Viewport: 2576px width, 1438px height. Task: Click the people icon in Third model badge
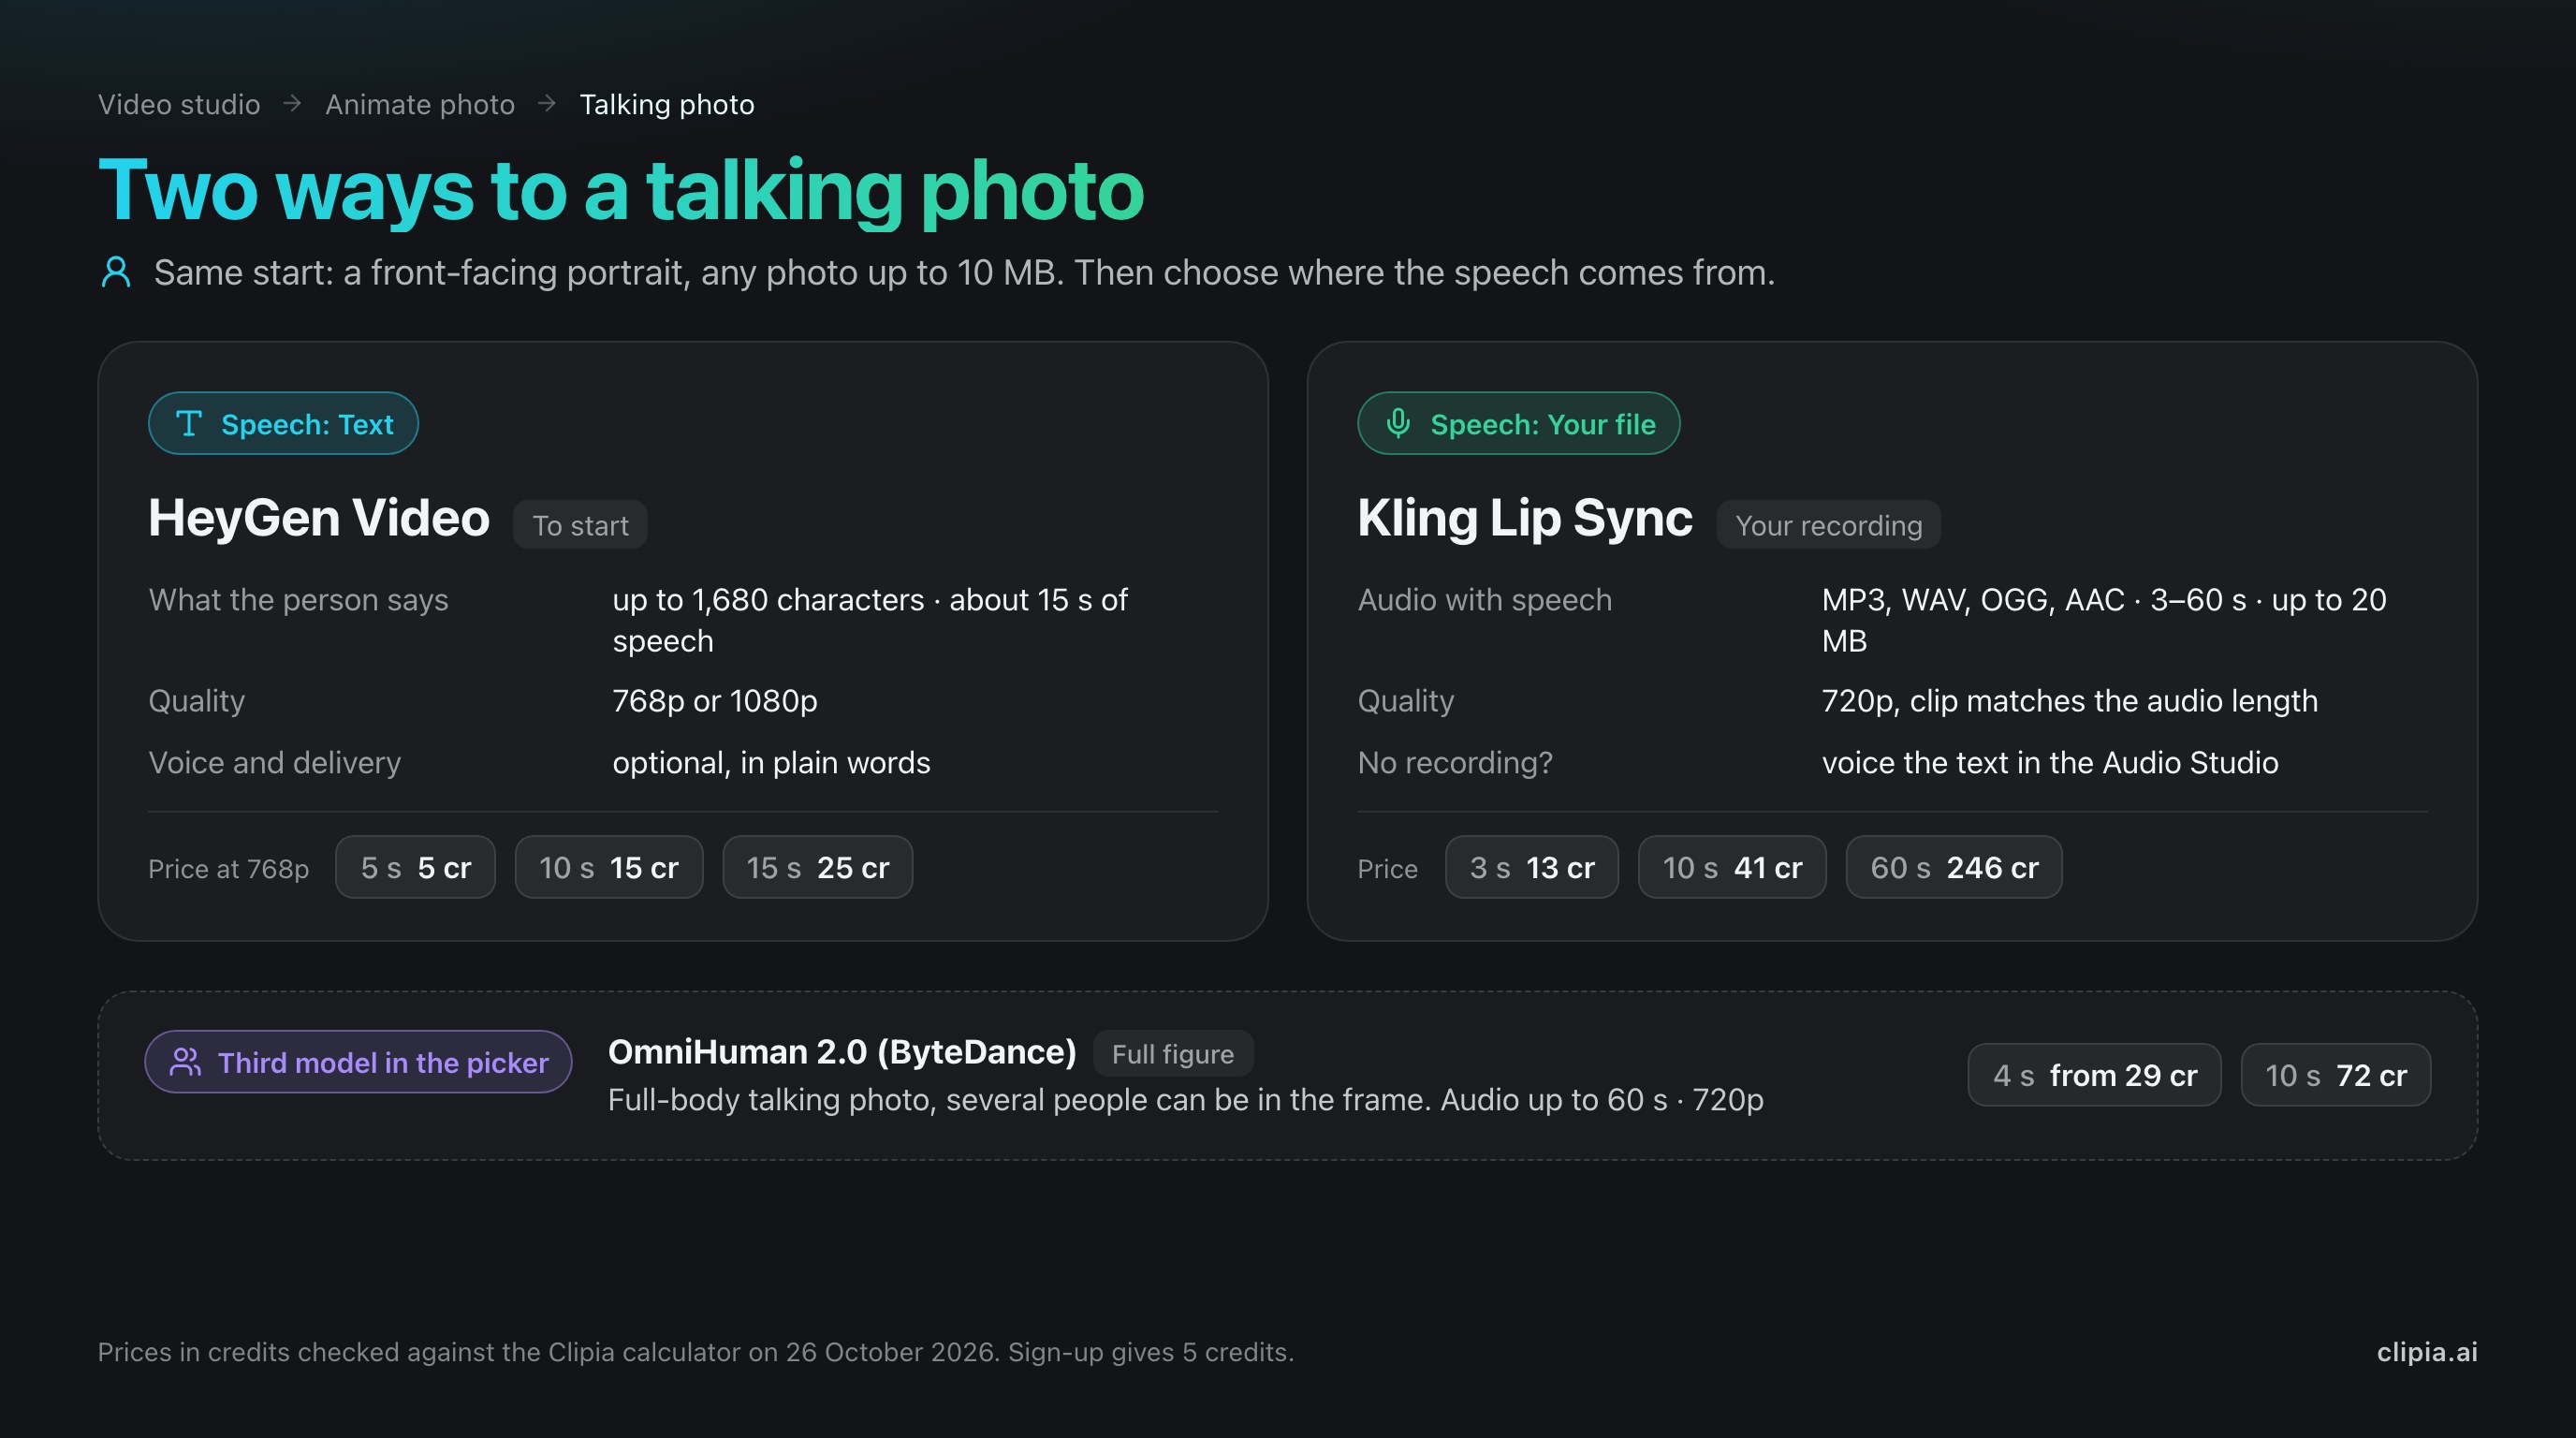pos(186,1061)
